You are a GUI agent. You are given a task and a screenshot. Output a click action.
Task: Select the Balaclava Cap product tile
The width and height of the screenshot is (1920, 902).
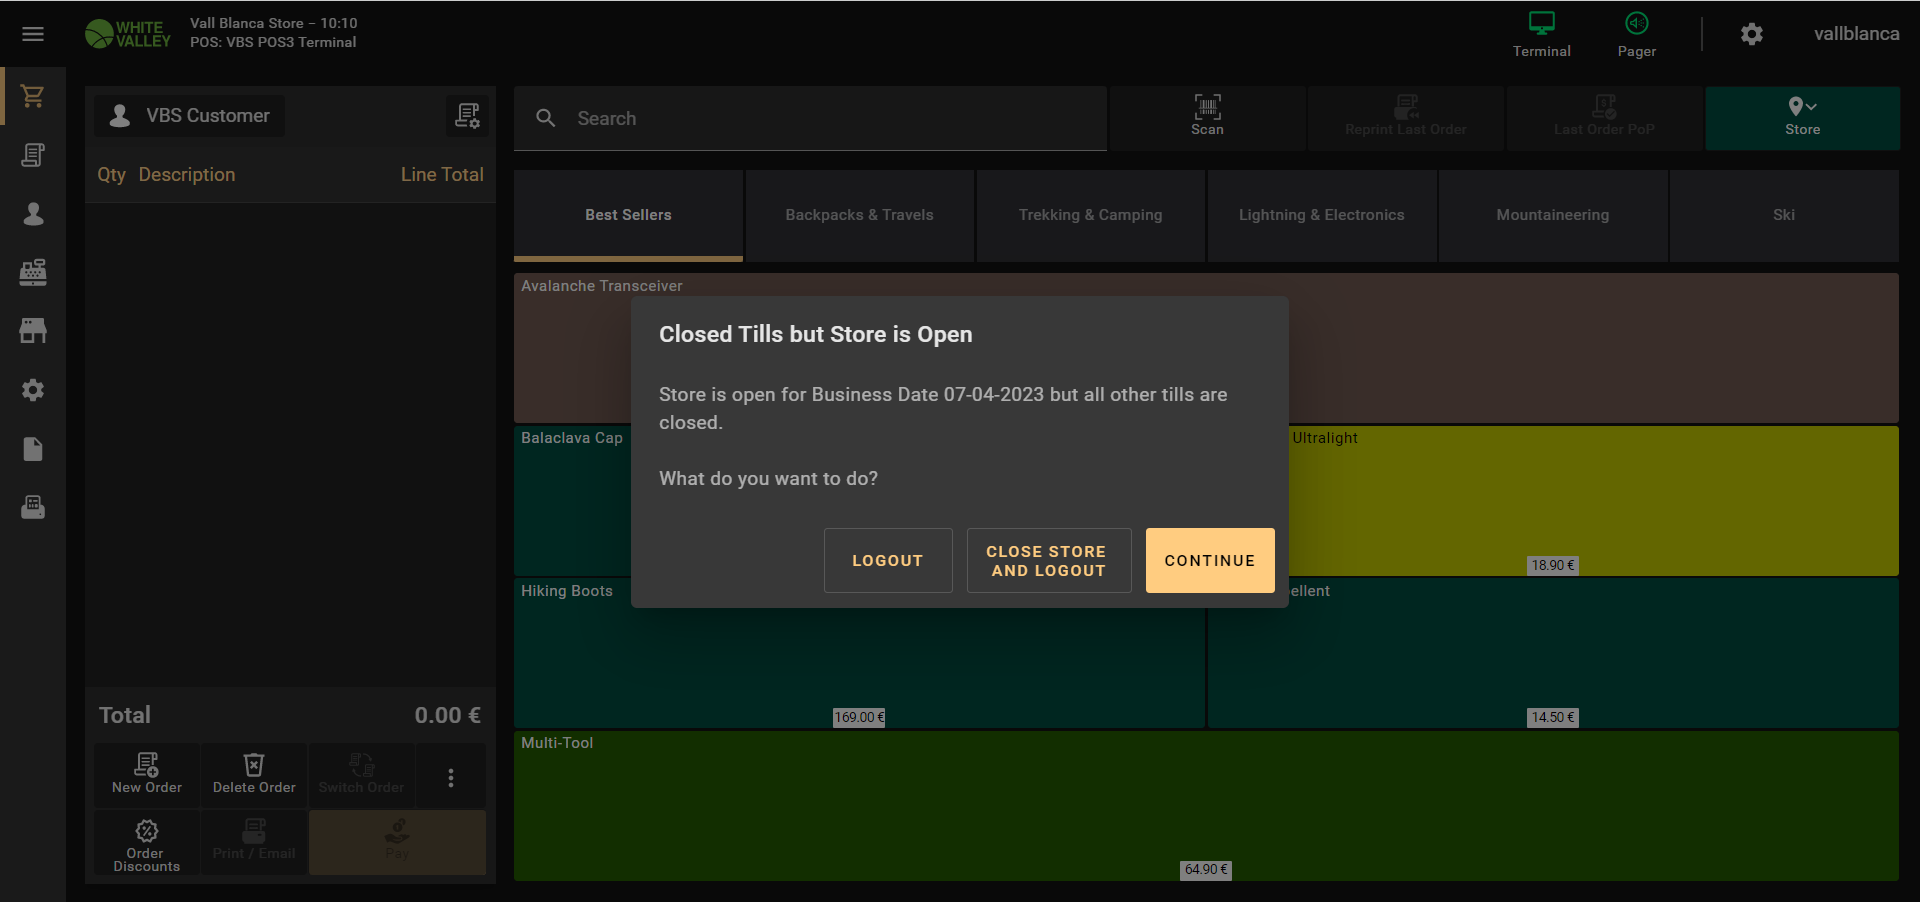tap(572, 500)
